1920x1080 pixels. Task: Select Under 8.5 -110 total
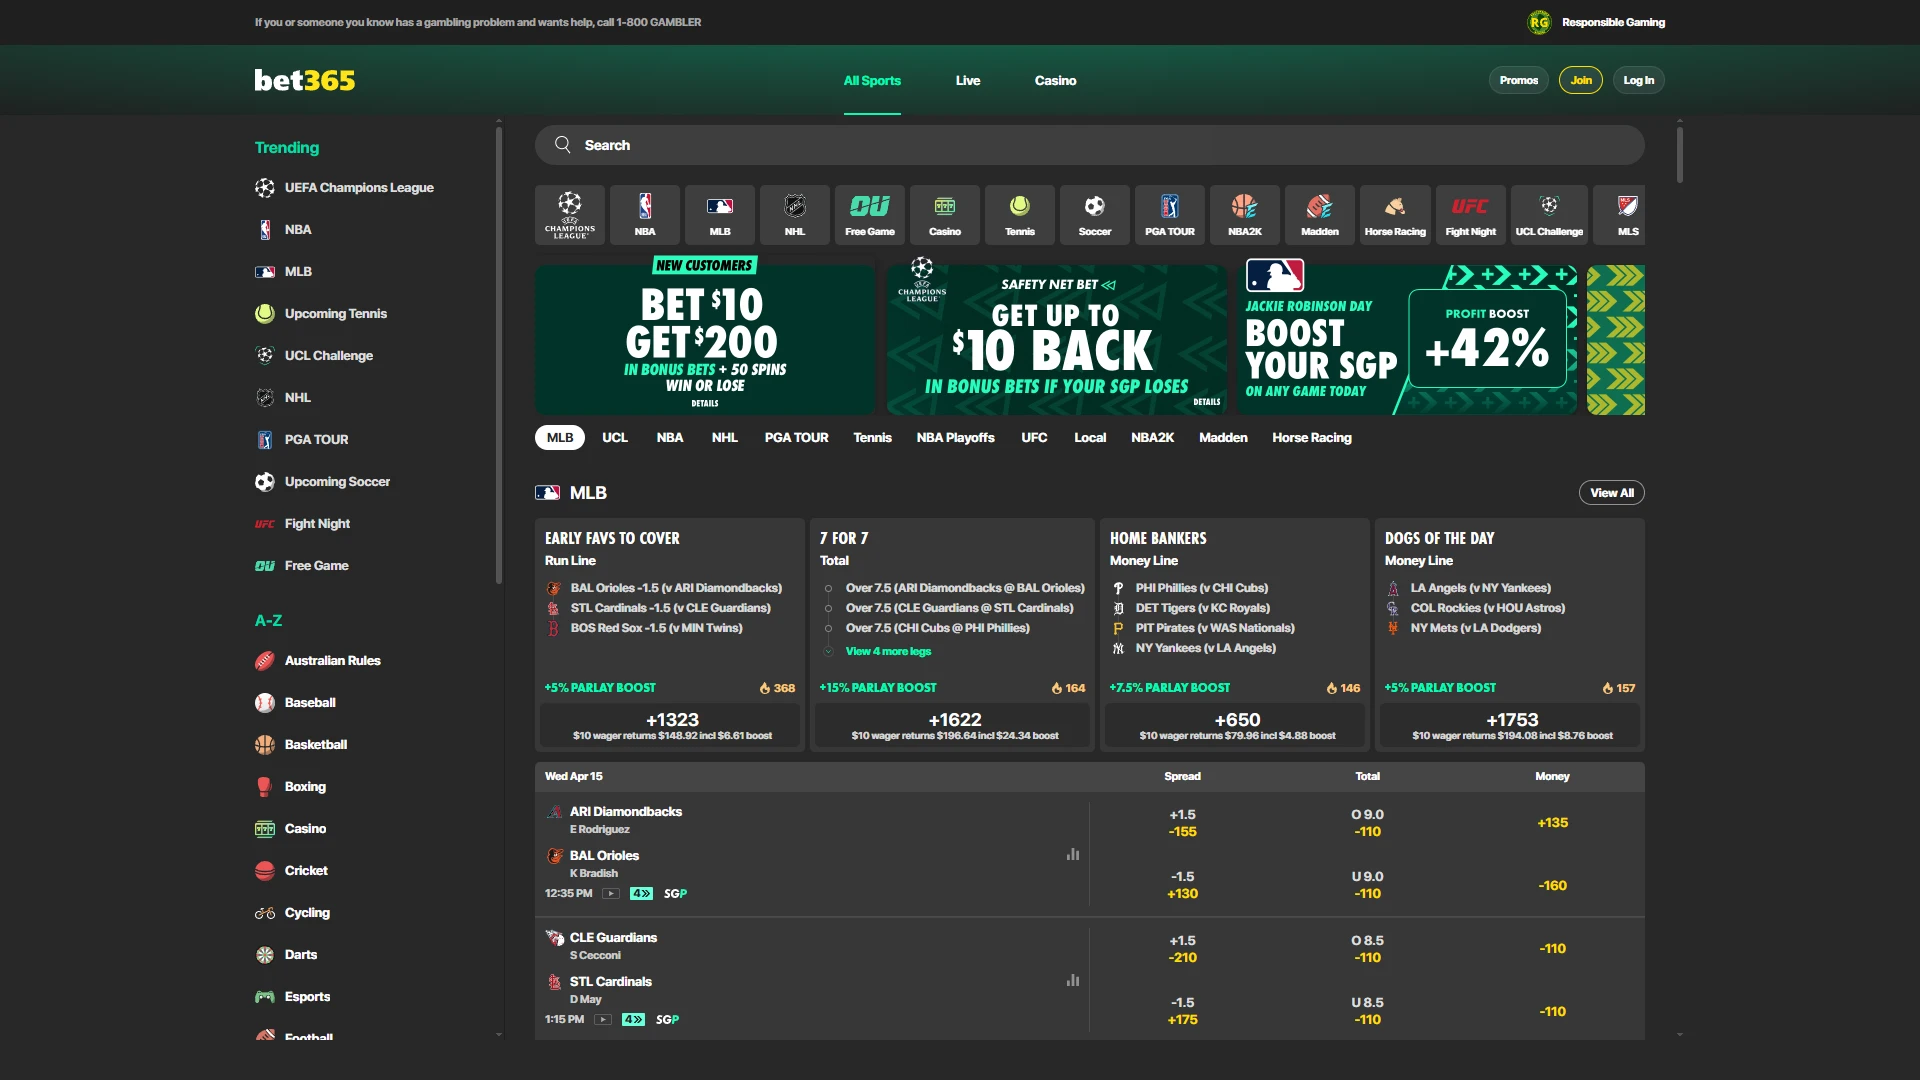[1367, 1011]
